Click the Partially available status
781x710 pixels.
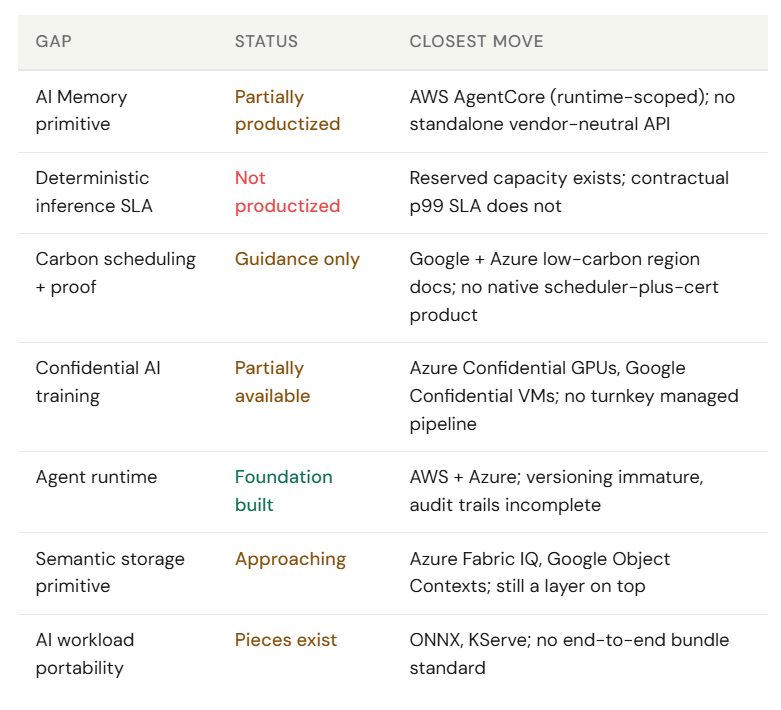click(272, 382)
